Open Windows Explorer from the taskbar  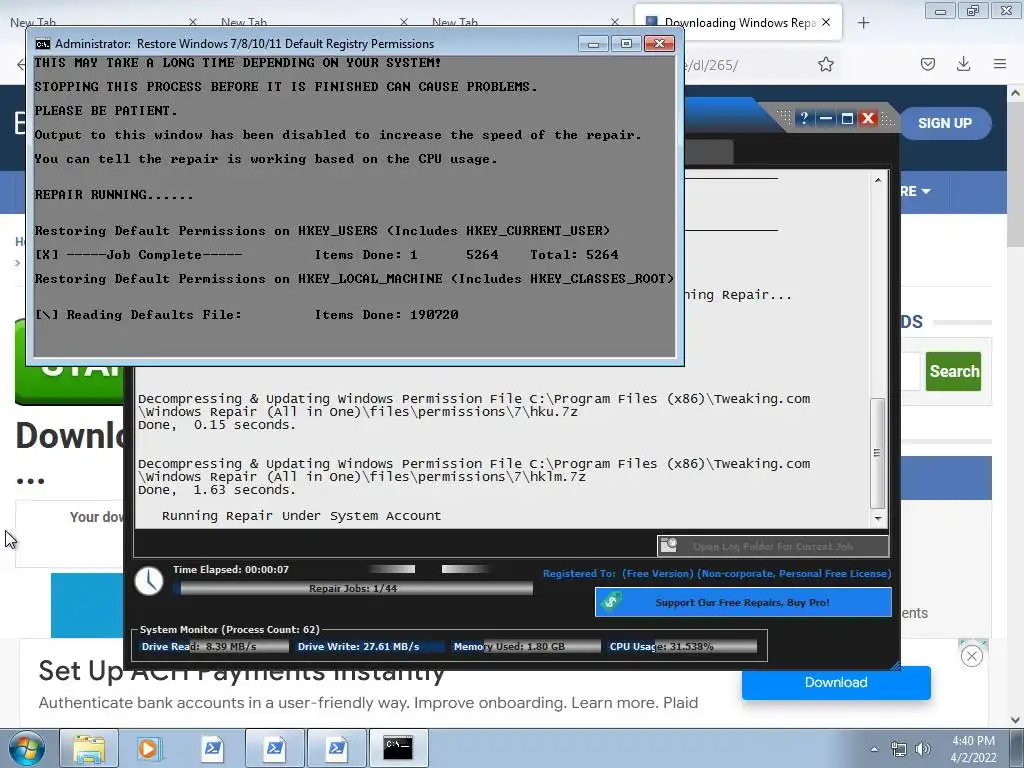(89, 748)
